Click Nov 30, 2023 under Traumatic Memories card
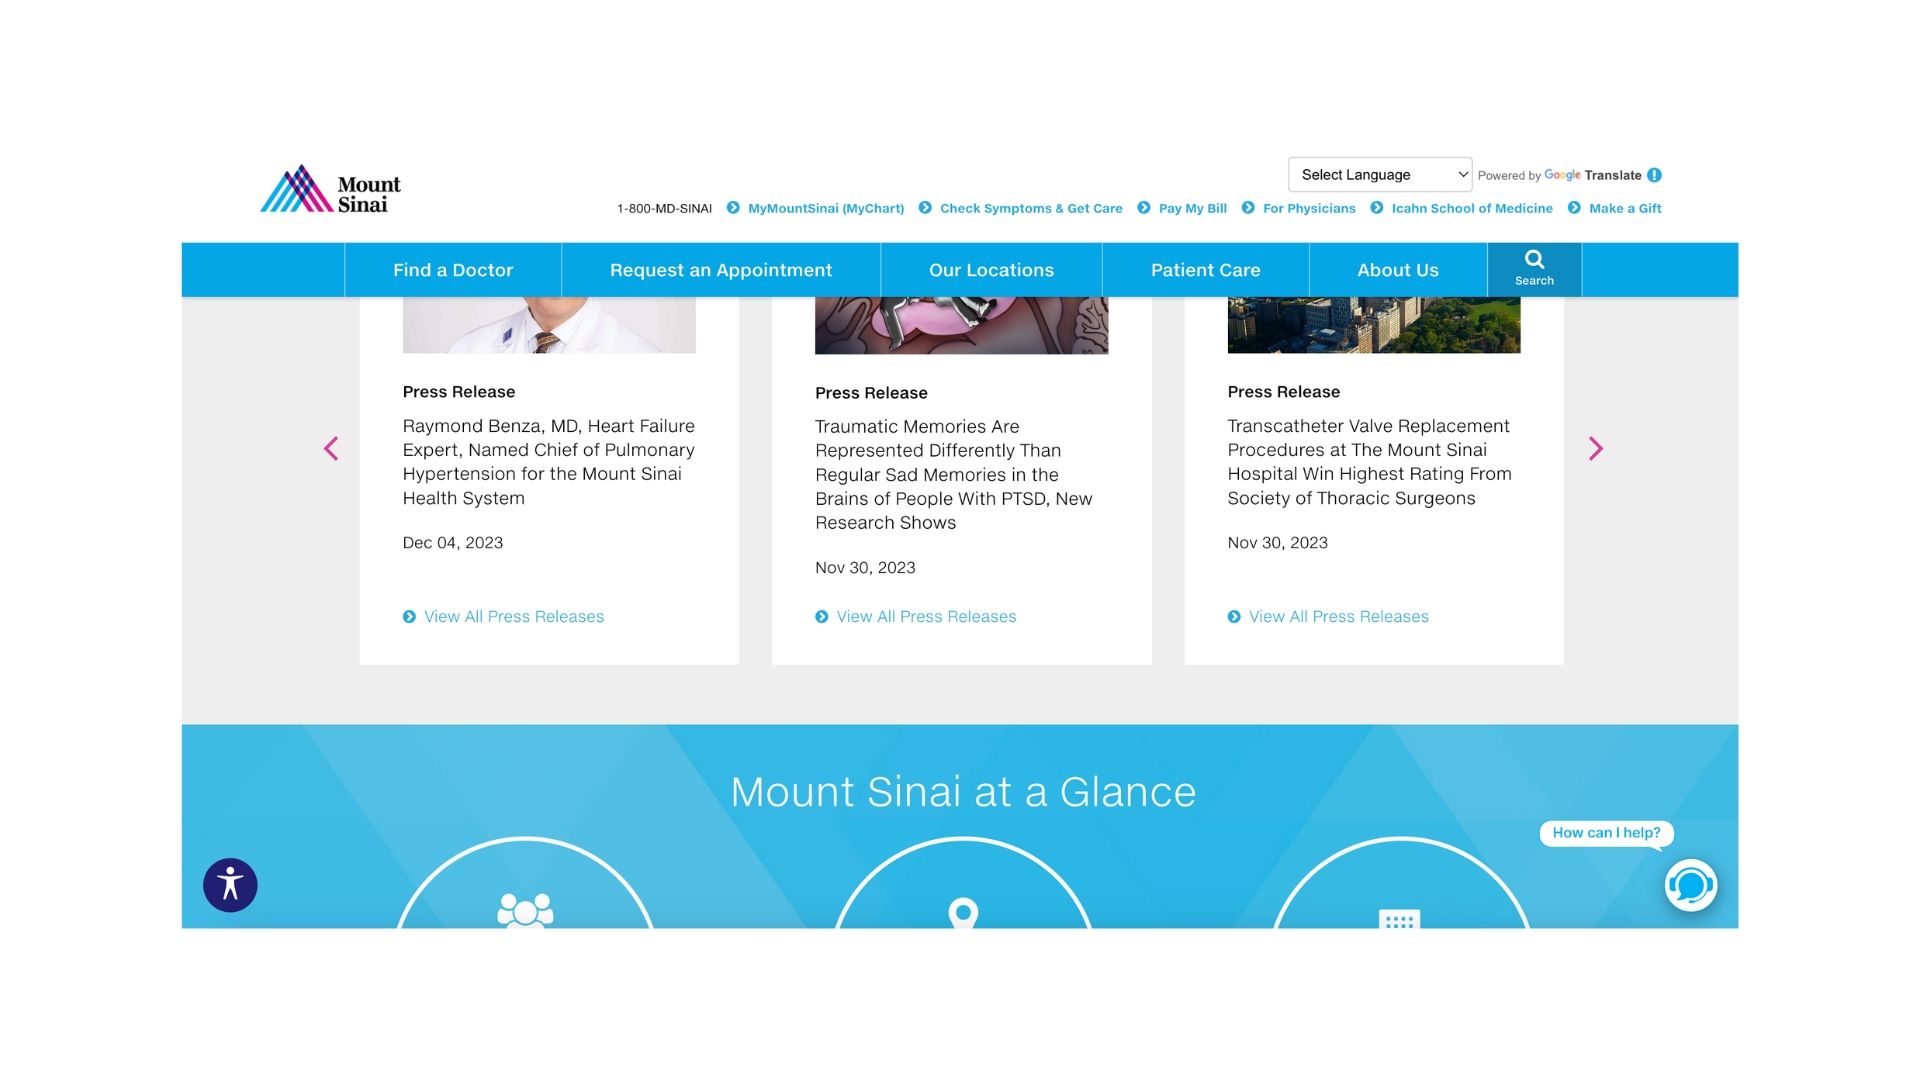1920x1080 pixels. pyautogui.click(x=865, y=568)
